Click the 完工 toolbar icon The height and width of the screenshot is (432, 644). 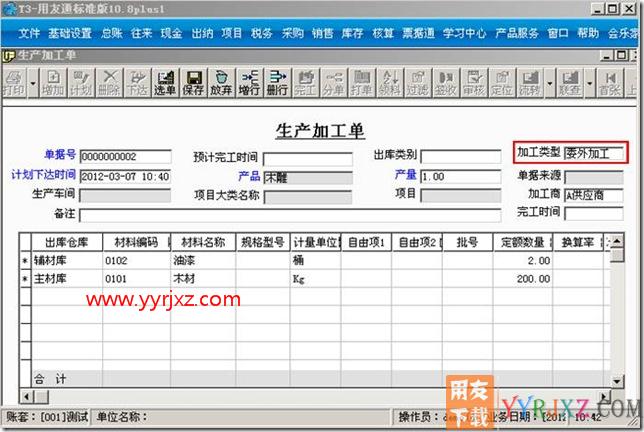(305, 83)
